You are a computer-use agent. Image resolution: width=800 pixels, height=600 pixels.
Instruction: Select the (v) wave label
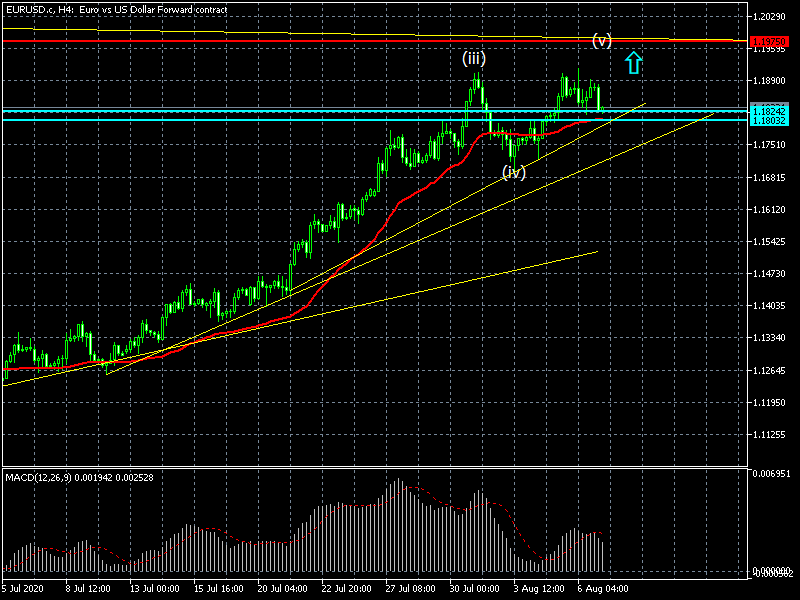[x=601, y=40]
